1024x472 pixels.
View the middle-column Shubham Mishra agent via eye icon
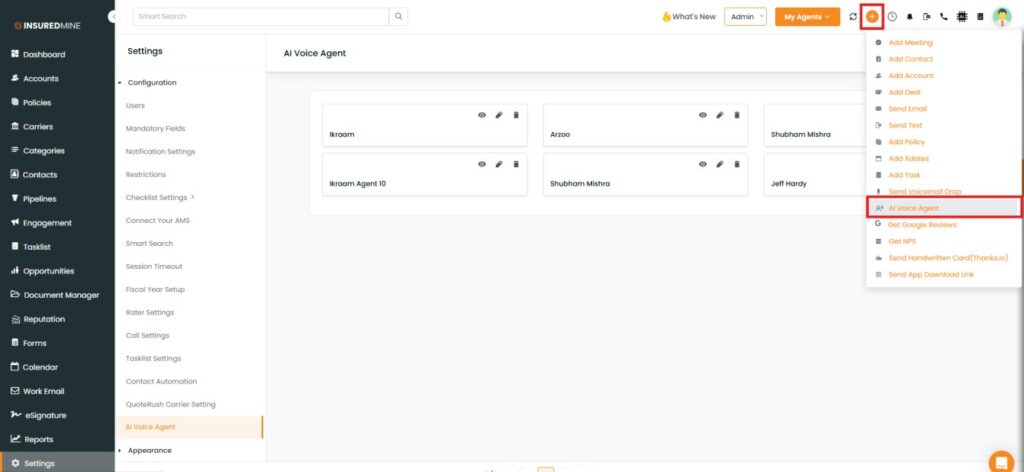pyautogui.click(x=702, y=164)
